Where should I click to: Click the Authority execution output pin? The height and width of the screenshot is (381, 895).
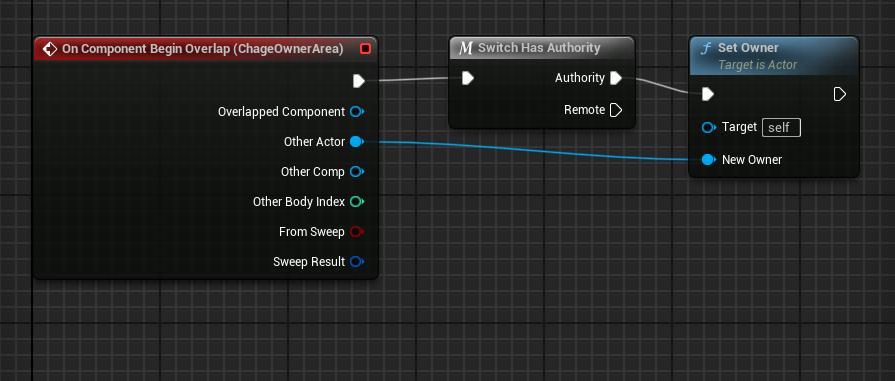[615, 78]
